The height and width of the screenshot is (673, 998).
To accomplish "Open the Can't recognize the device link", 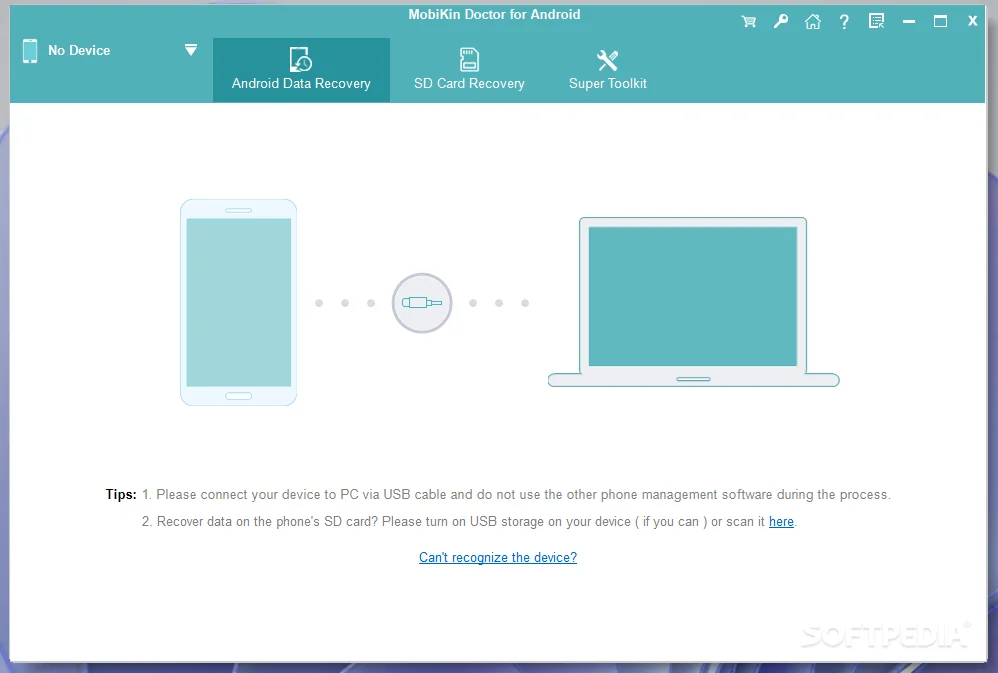I will pyautogui.click(x=497, y=557).
